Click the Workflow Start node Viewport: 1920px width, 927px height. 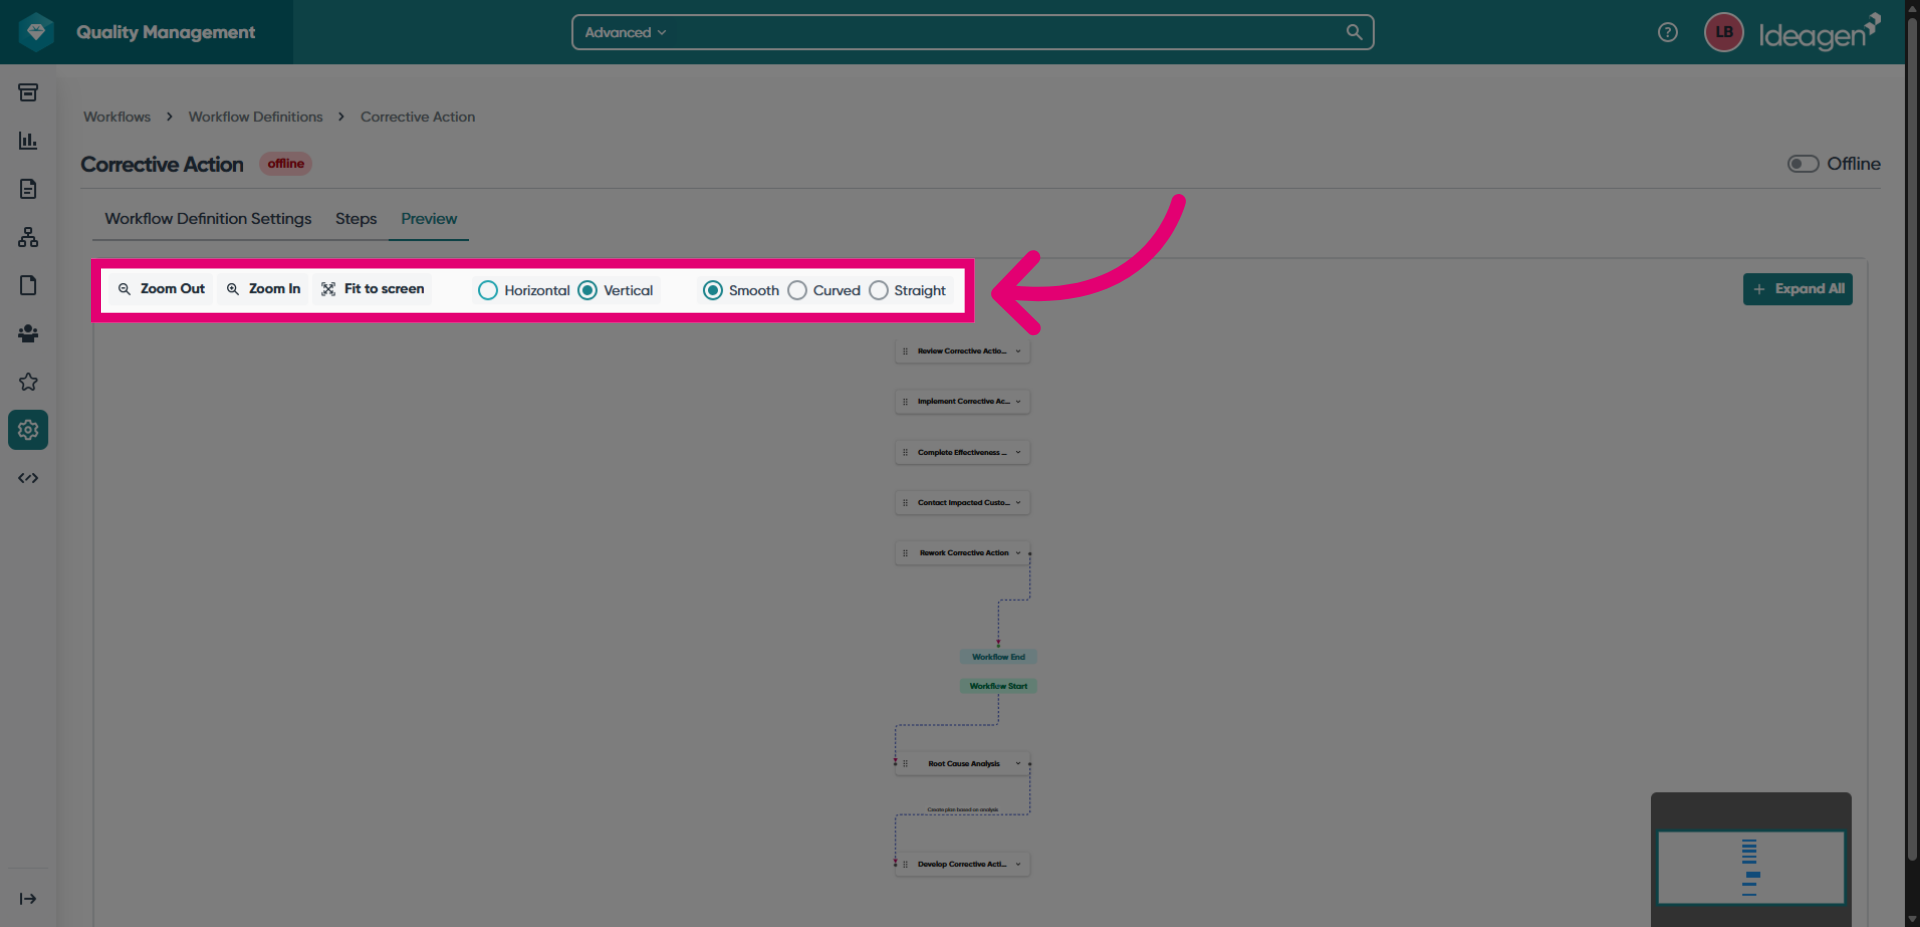point(998,686)
